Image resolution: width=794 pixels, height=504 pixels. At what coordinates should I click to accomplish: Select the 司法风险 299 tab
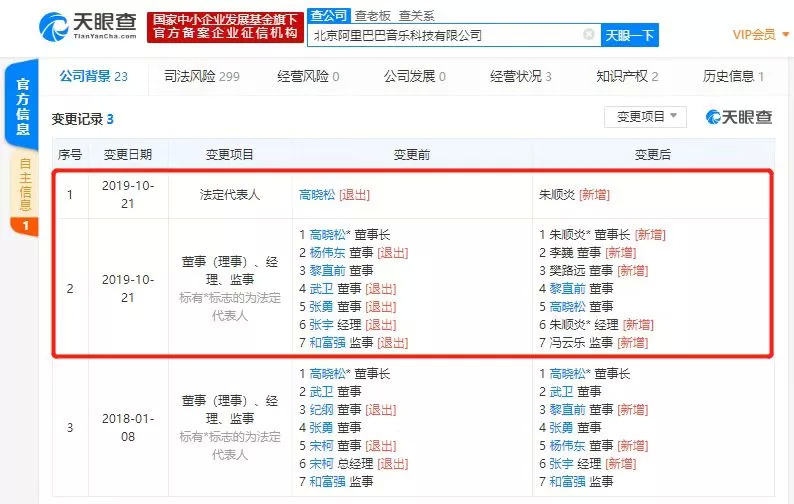click(x=202, y=76)
